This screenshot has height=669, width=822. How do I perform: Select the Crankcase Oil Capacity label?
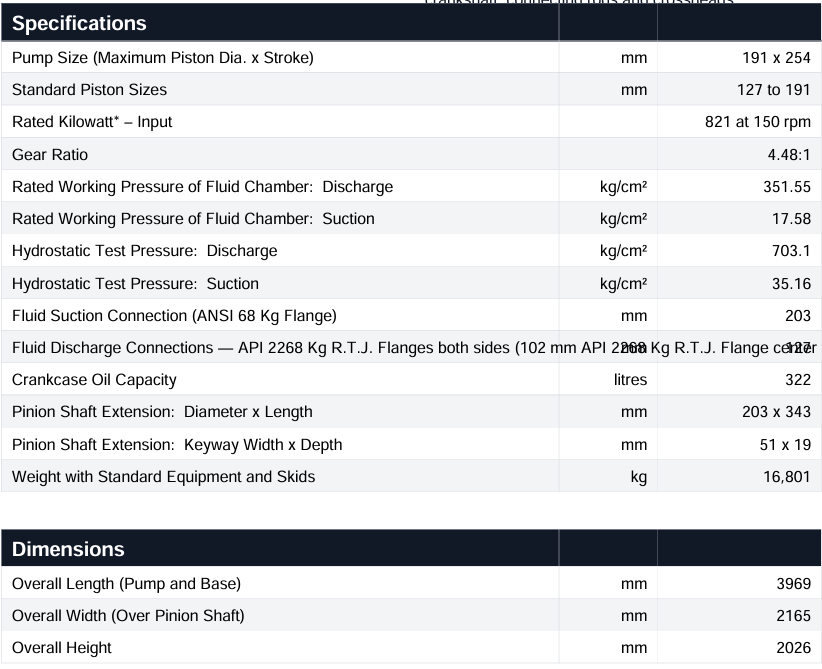pyautogui.click(x=94, y=380)
